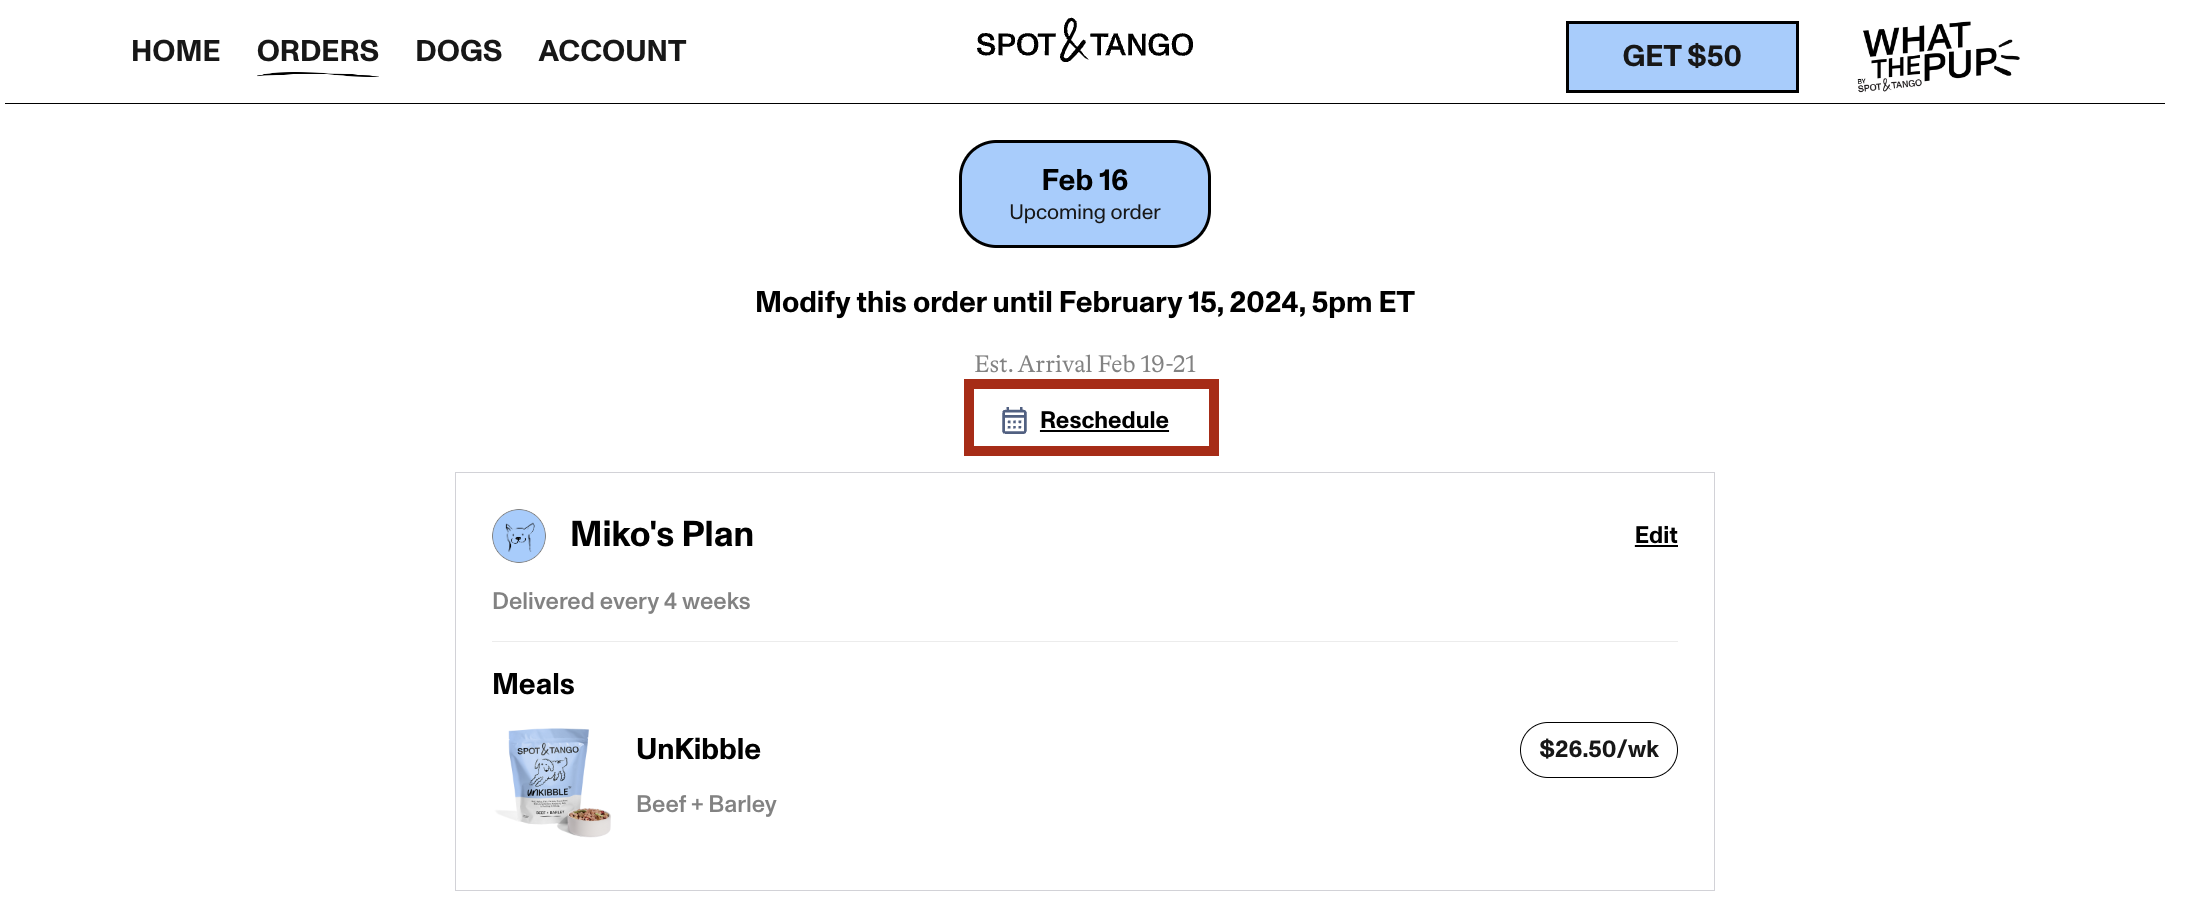The image size is (2188, 912).
Task: Click the Est. Arrival Feb 19-21 text
Action: pos(1085,364)
